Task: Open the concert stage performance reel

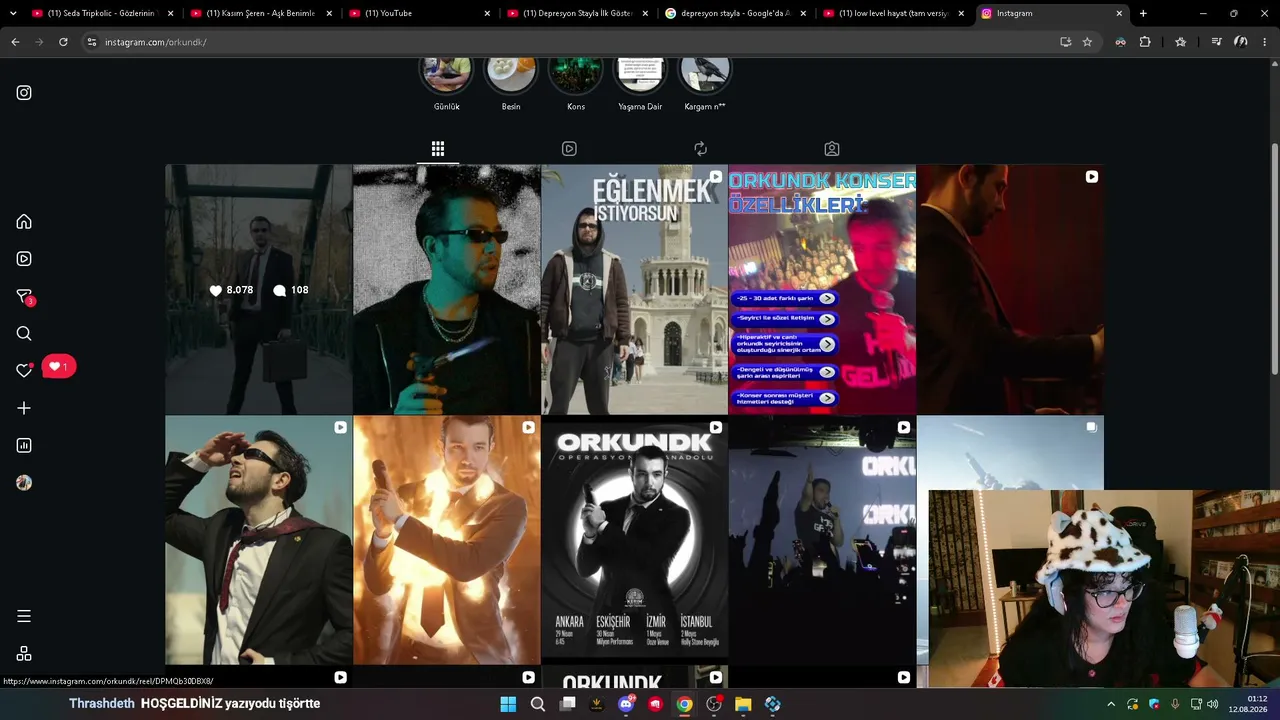Action: [822, 540]
